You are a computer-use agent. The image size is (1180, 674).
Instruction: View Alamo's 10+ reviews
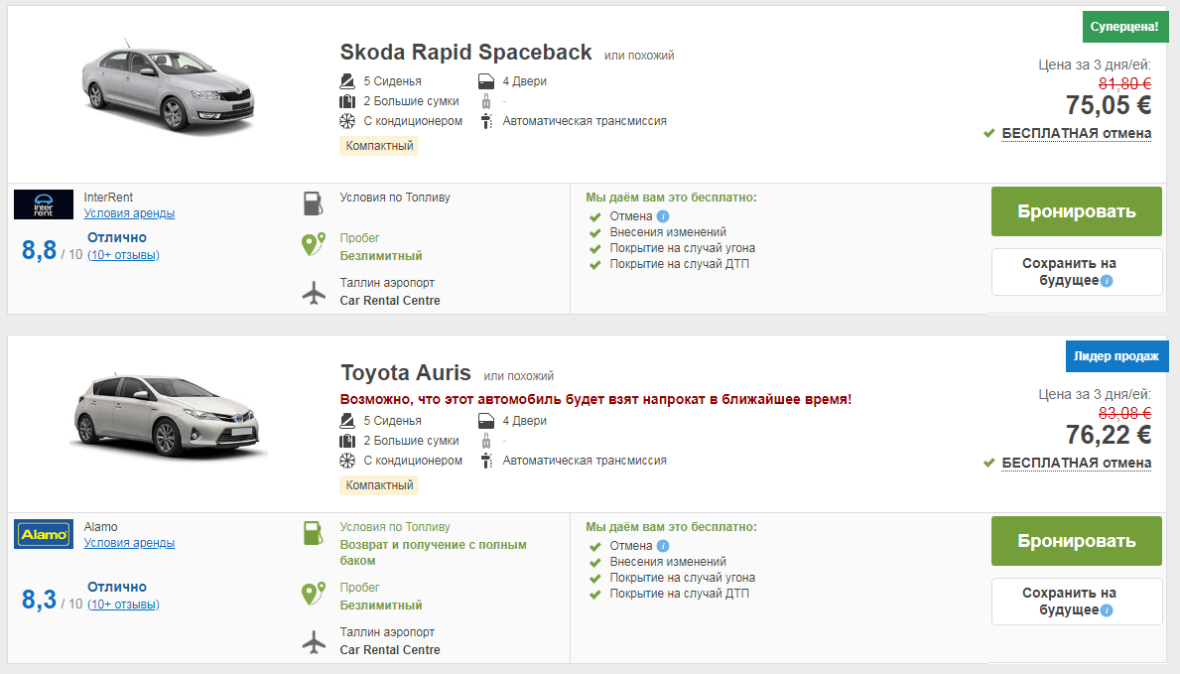click(x=123, y=604)
